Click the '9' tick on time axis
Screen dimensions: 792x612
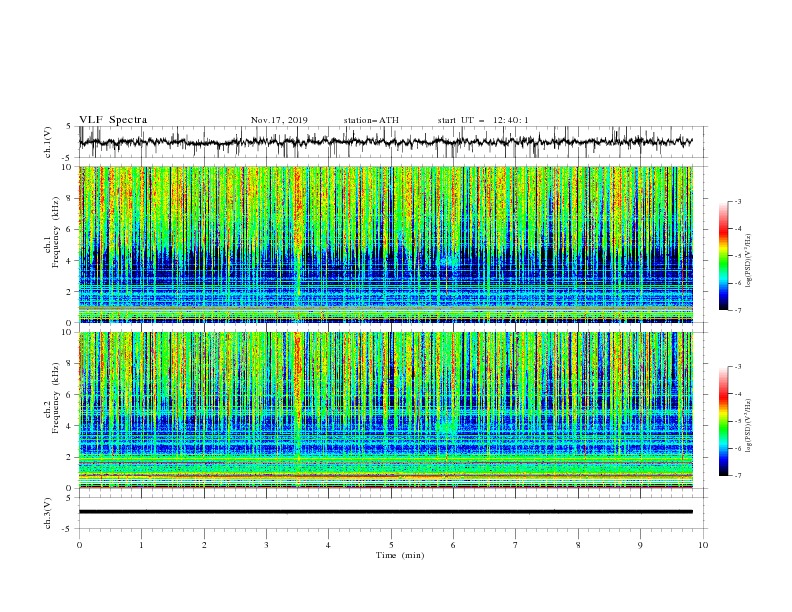pyautogui.click(x=640, y=545)
